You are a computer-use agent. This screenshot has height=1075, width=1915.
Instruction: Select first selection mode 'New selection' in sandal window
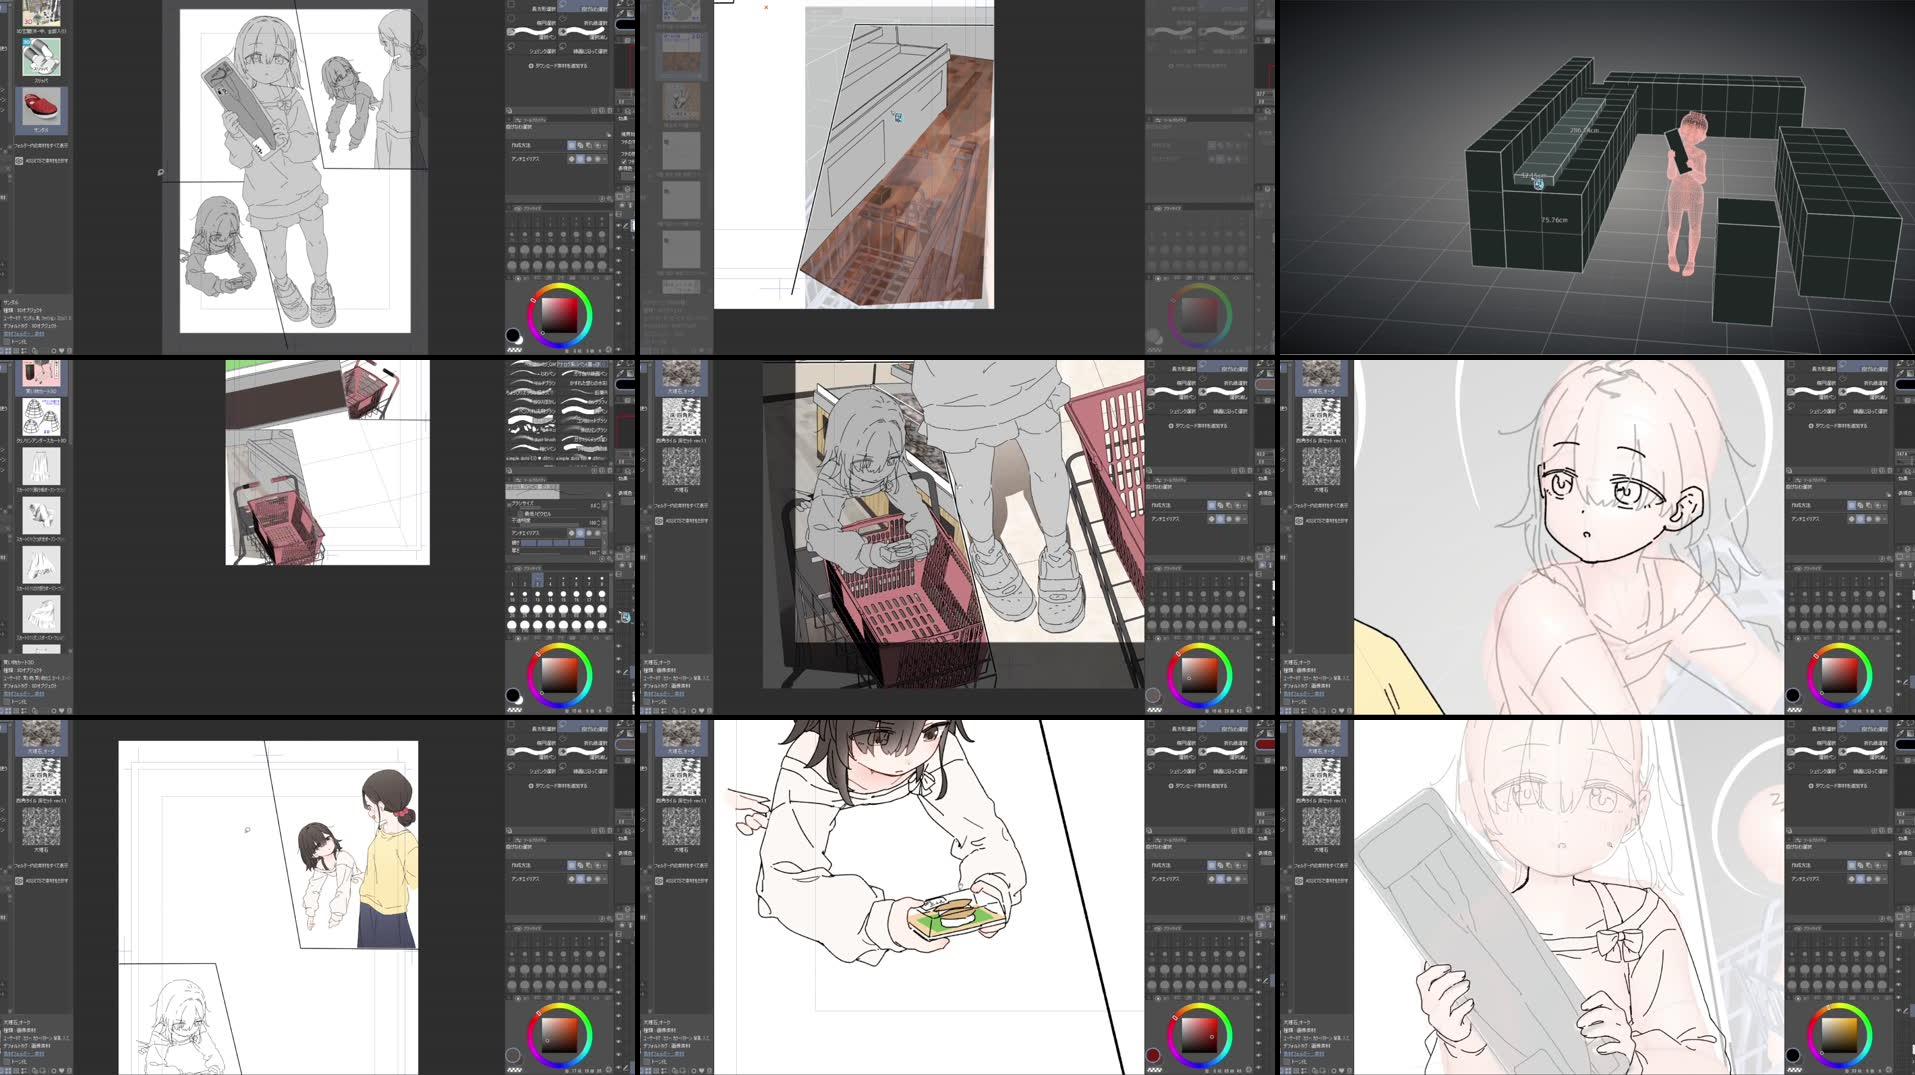click(572, 145)
